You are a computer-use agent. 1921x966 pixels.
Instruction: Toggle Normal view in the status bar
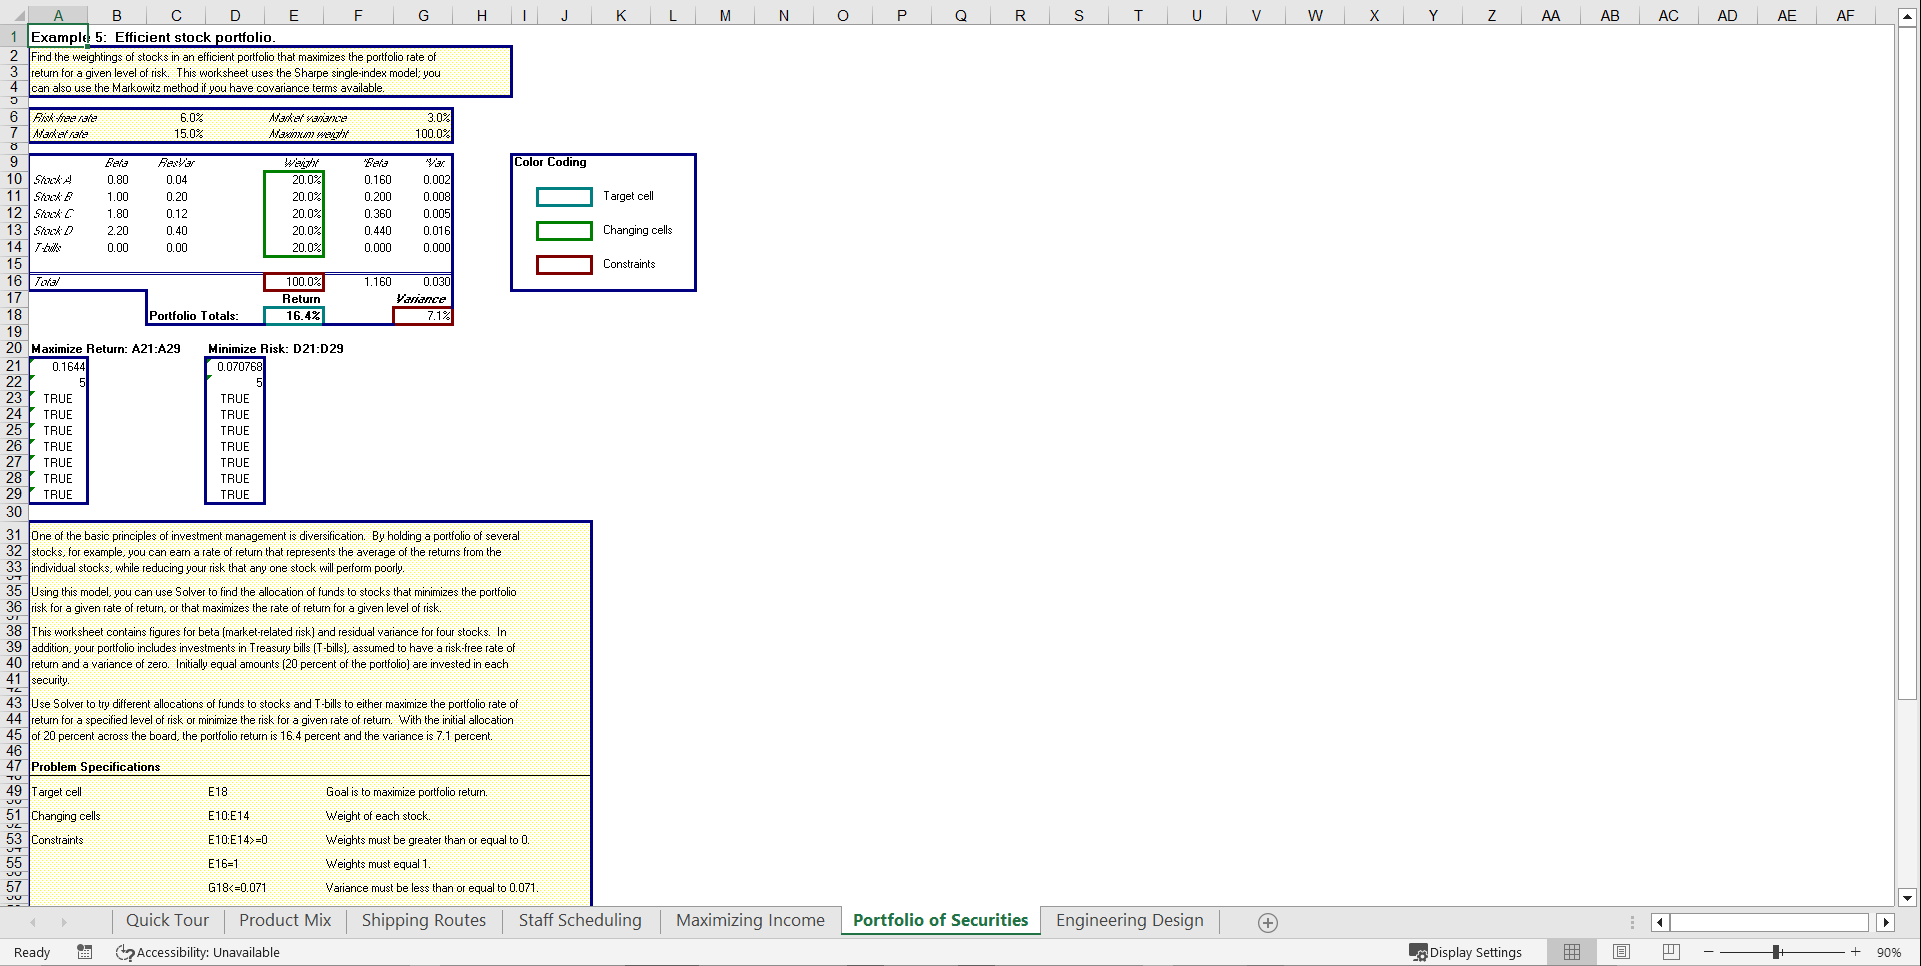tap(1571, 952)
